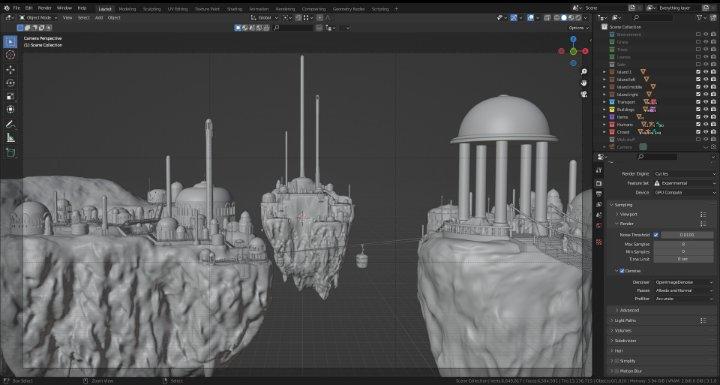
Task: Switch to the Modeling workspace tab
Action: 127,9
